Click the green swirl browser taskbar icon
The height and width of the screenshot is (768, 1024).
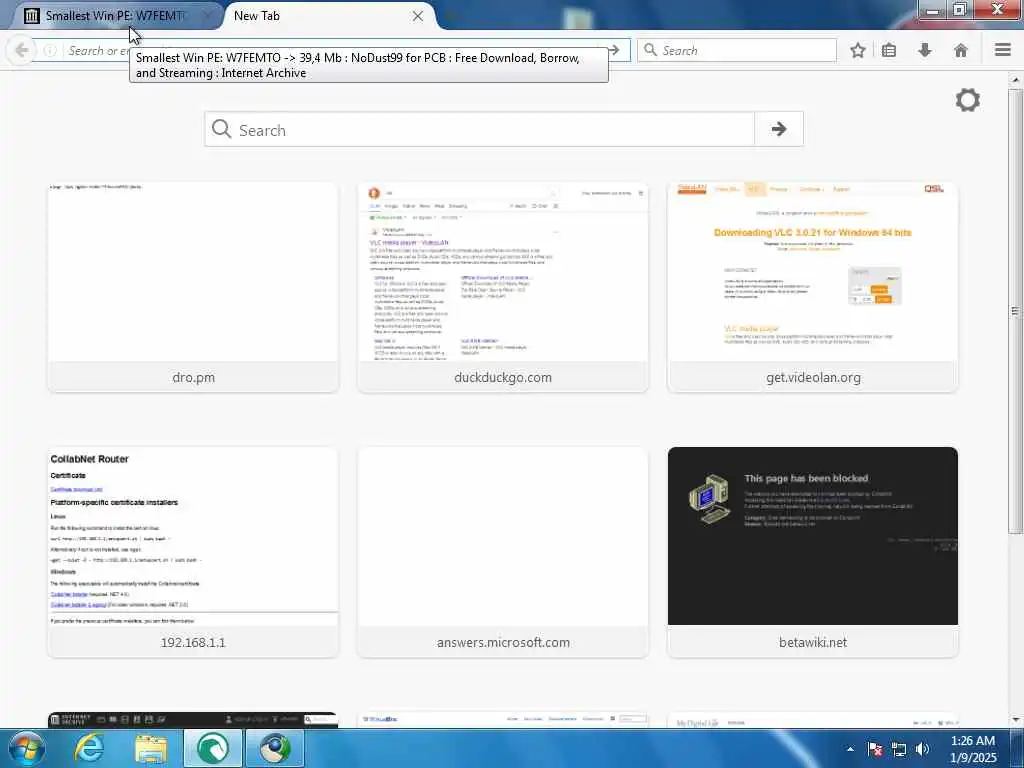click(213, 748)
